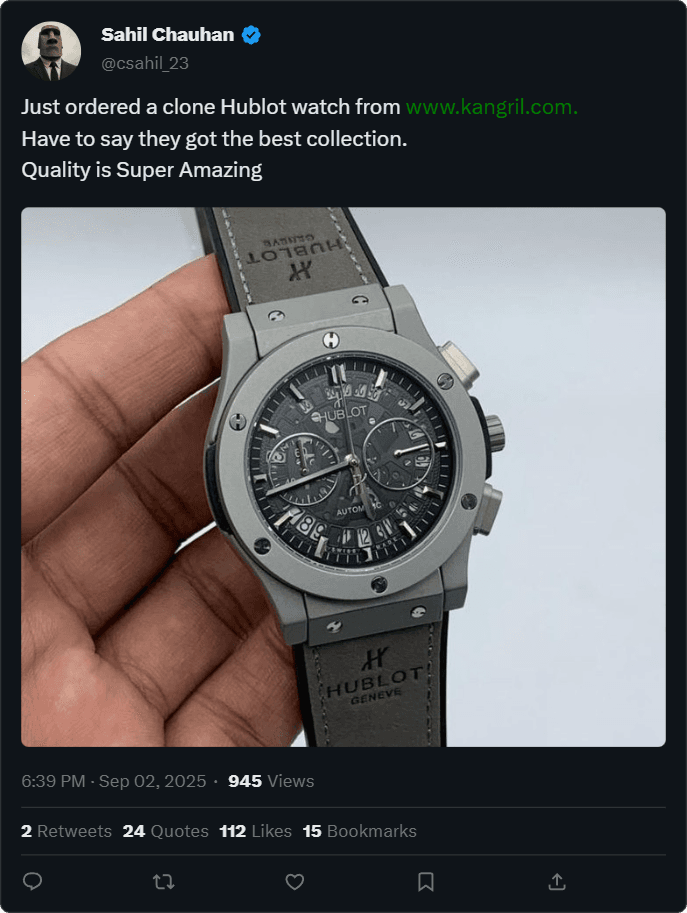View the 2 Retweets list
The image size is (687, 913).
(x=66, y=830)
